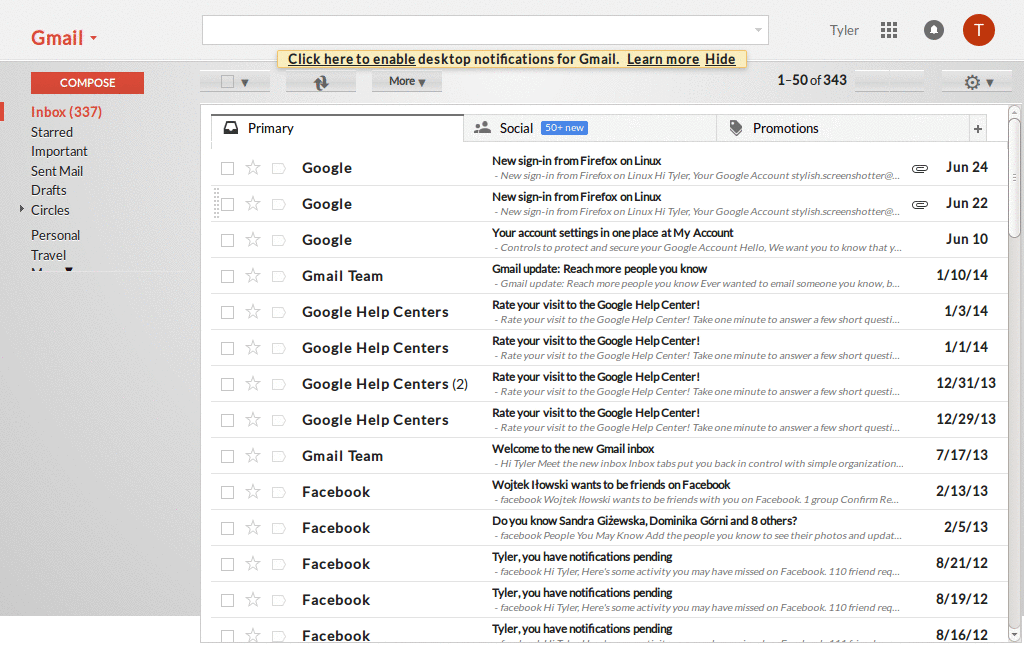Select the Google Jun 10 email checkbox

(227, 240)
